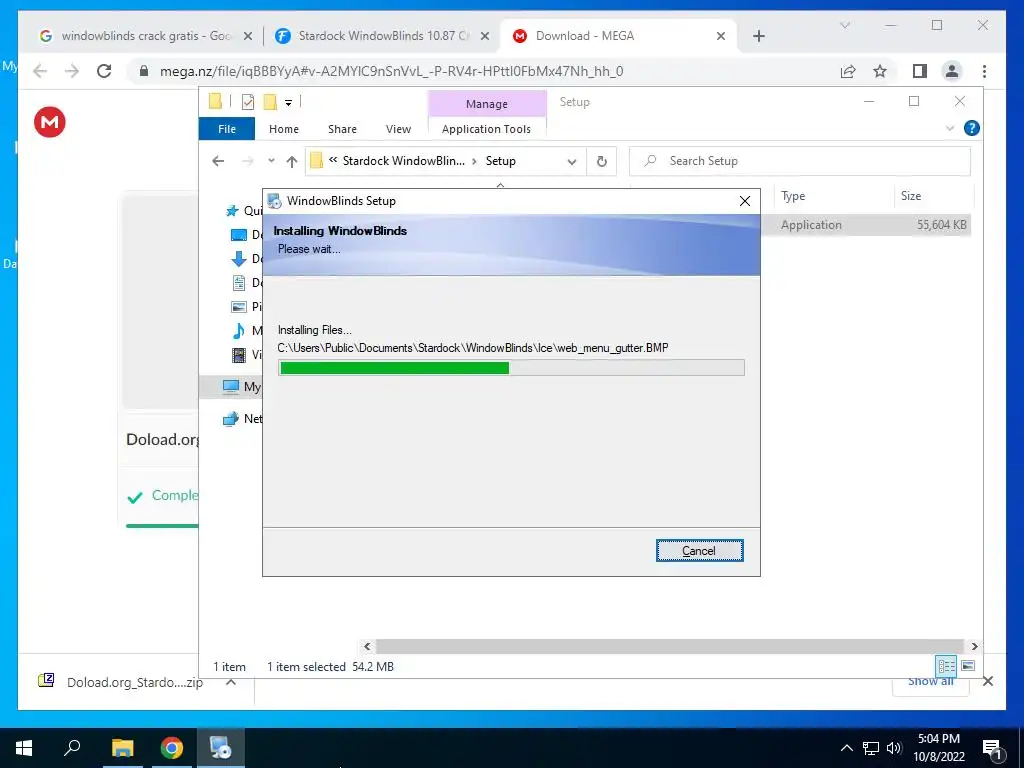Click the green installation progress bar
Image resolution: width=1024 pixels, height=768 pixels.
coord(511,368)
